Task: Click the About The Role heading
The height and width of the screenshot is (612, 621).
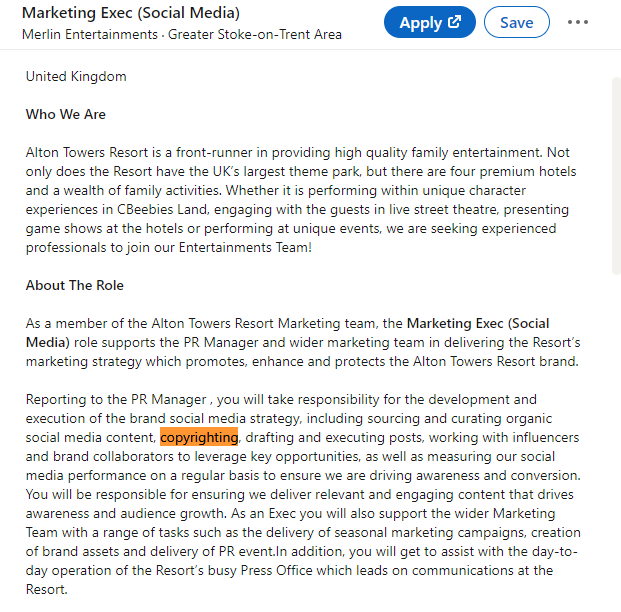Action: [x=74, y=286]
